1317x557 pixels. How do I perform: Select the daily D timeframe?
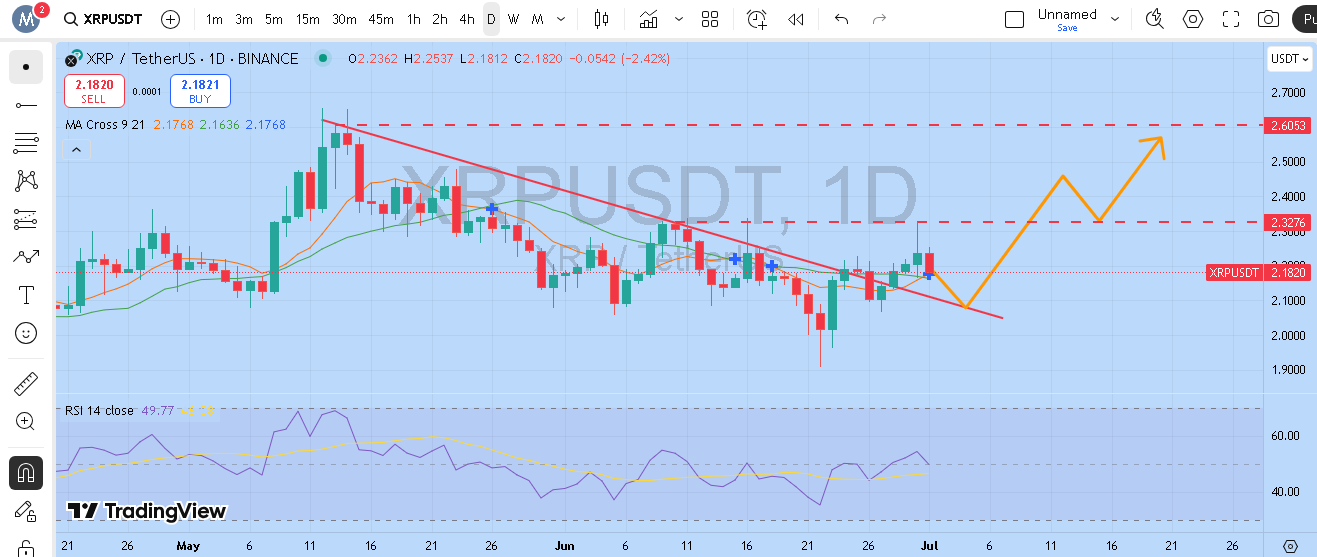tap(491, 19)
